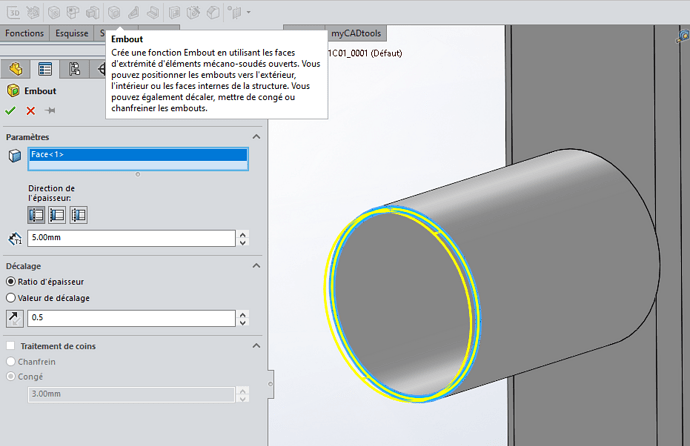Cancel the Embout with red X
Image resolution: width=690 pixels, height=446 pixels.
coord(30,110)
